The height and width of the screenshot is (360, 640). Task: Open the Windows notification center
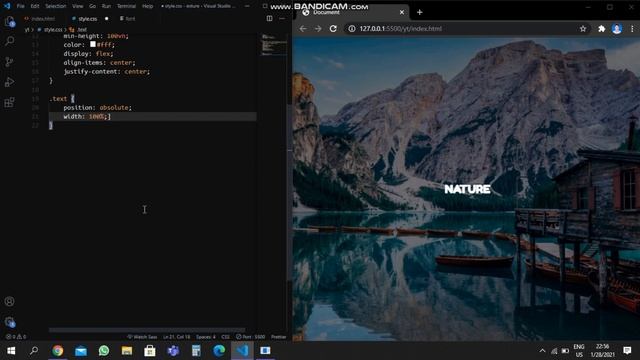(x=627, y=351)
